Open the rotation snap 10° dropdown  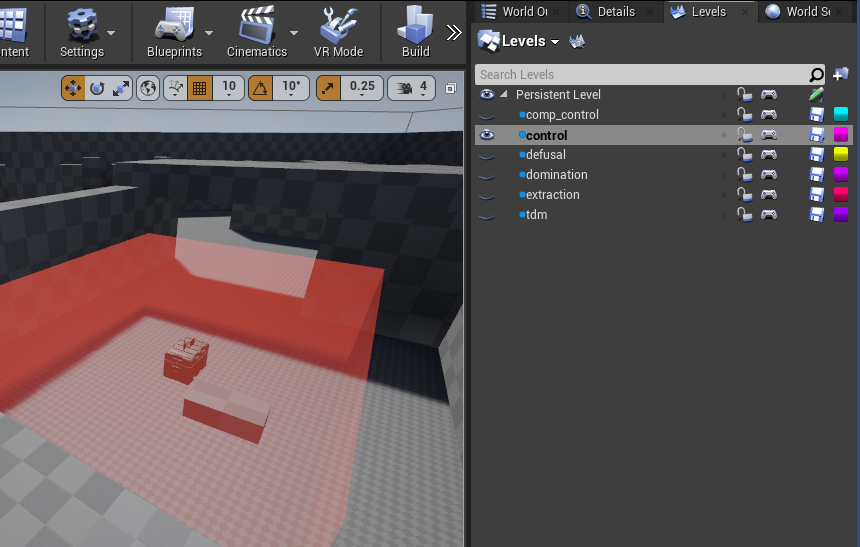[x=291, y=88]
